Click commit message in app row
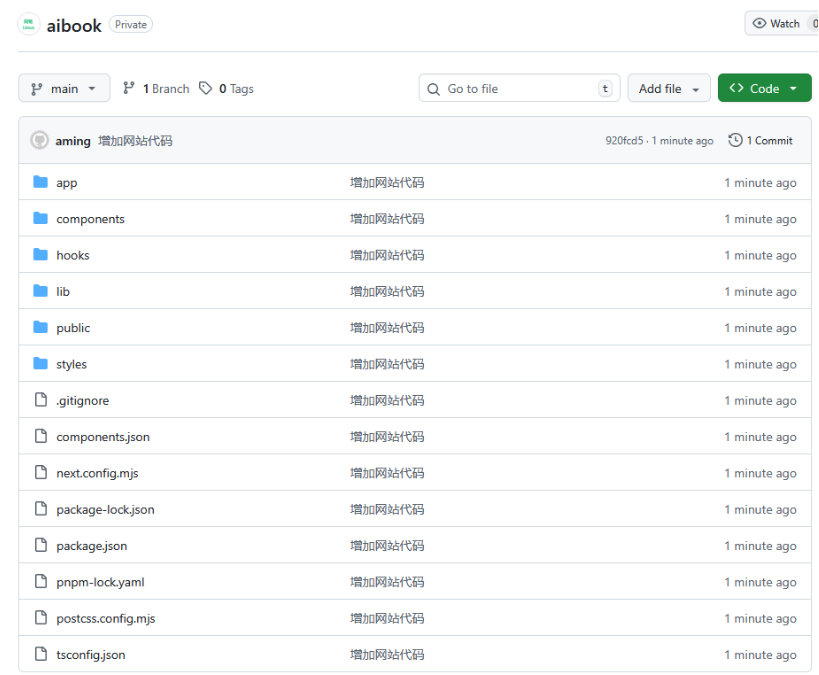 pyautogui.click(x=387, y=182)
